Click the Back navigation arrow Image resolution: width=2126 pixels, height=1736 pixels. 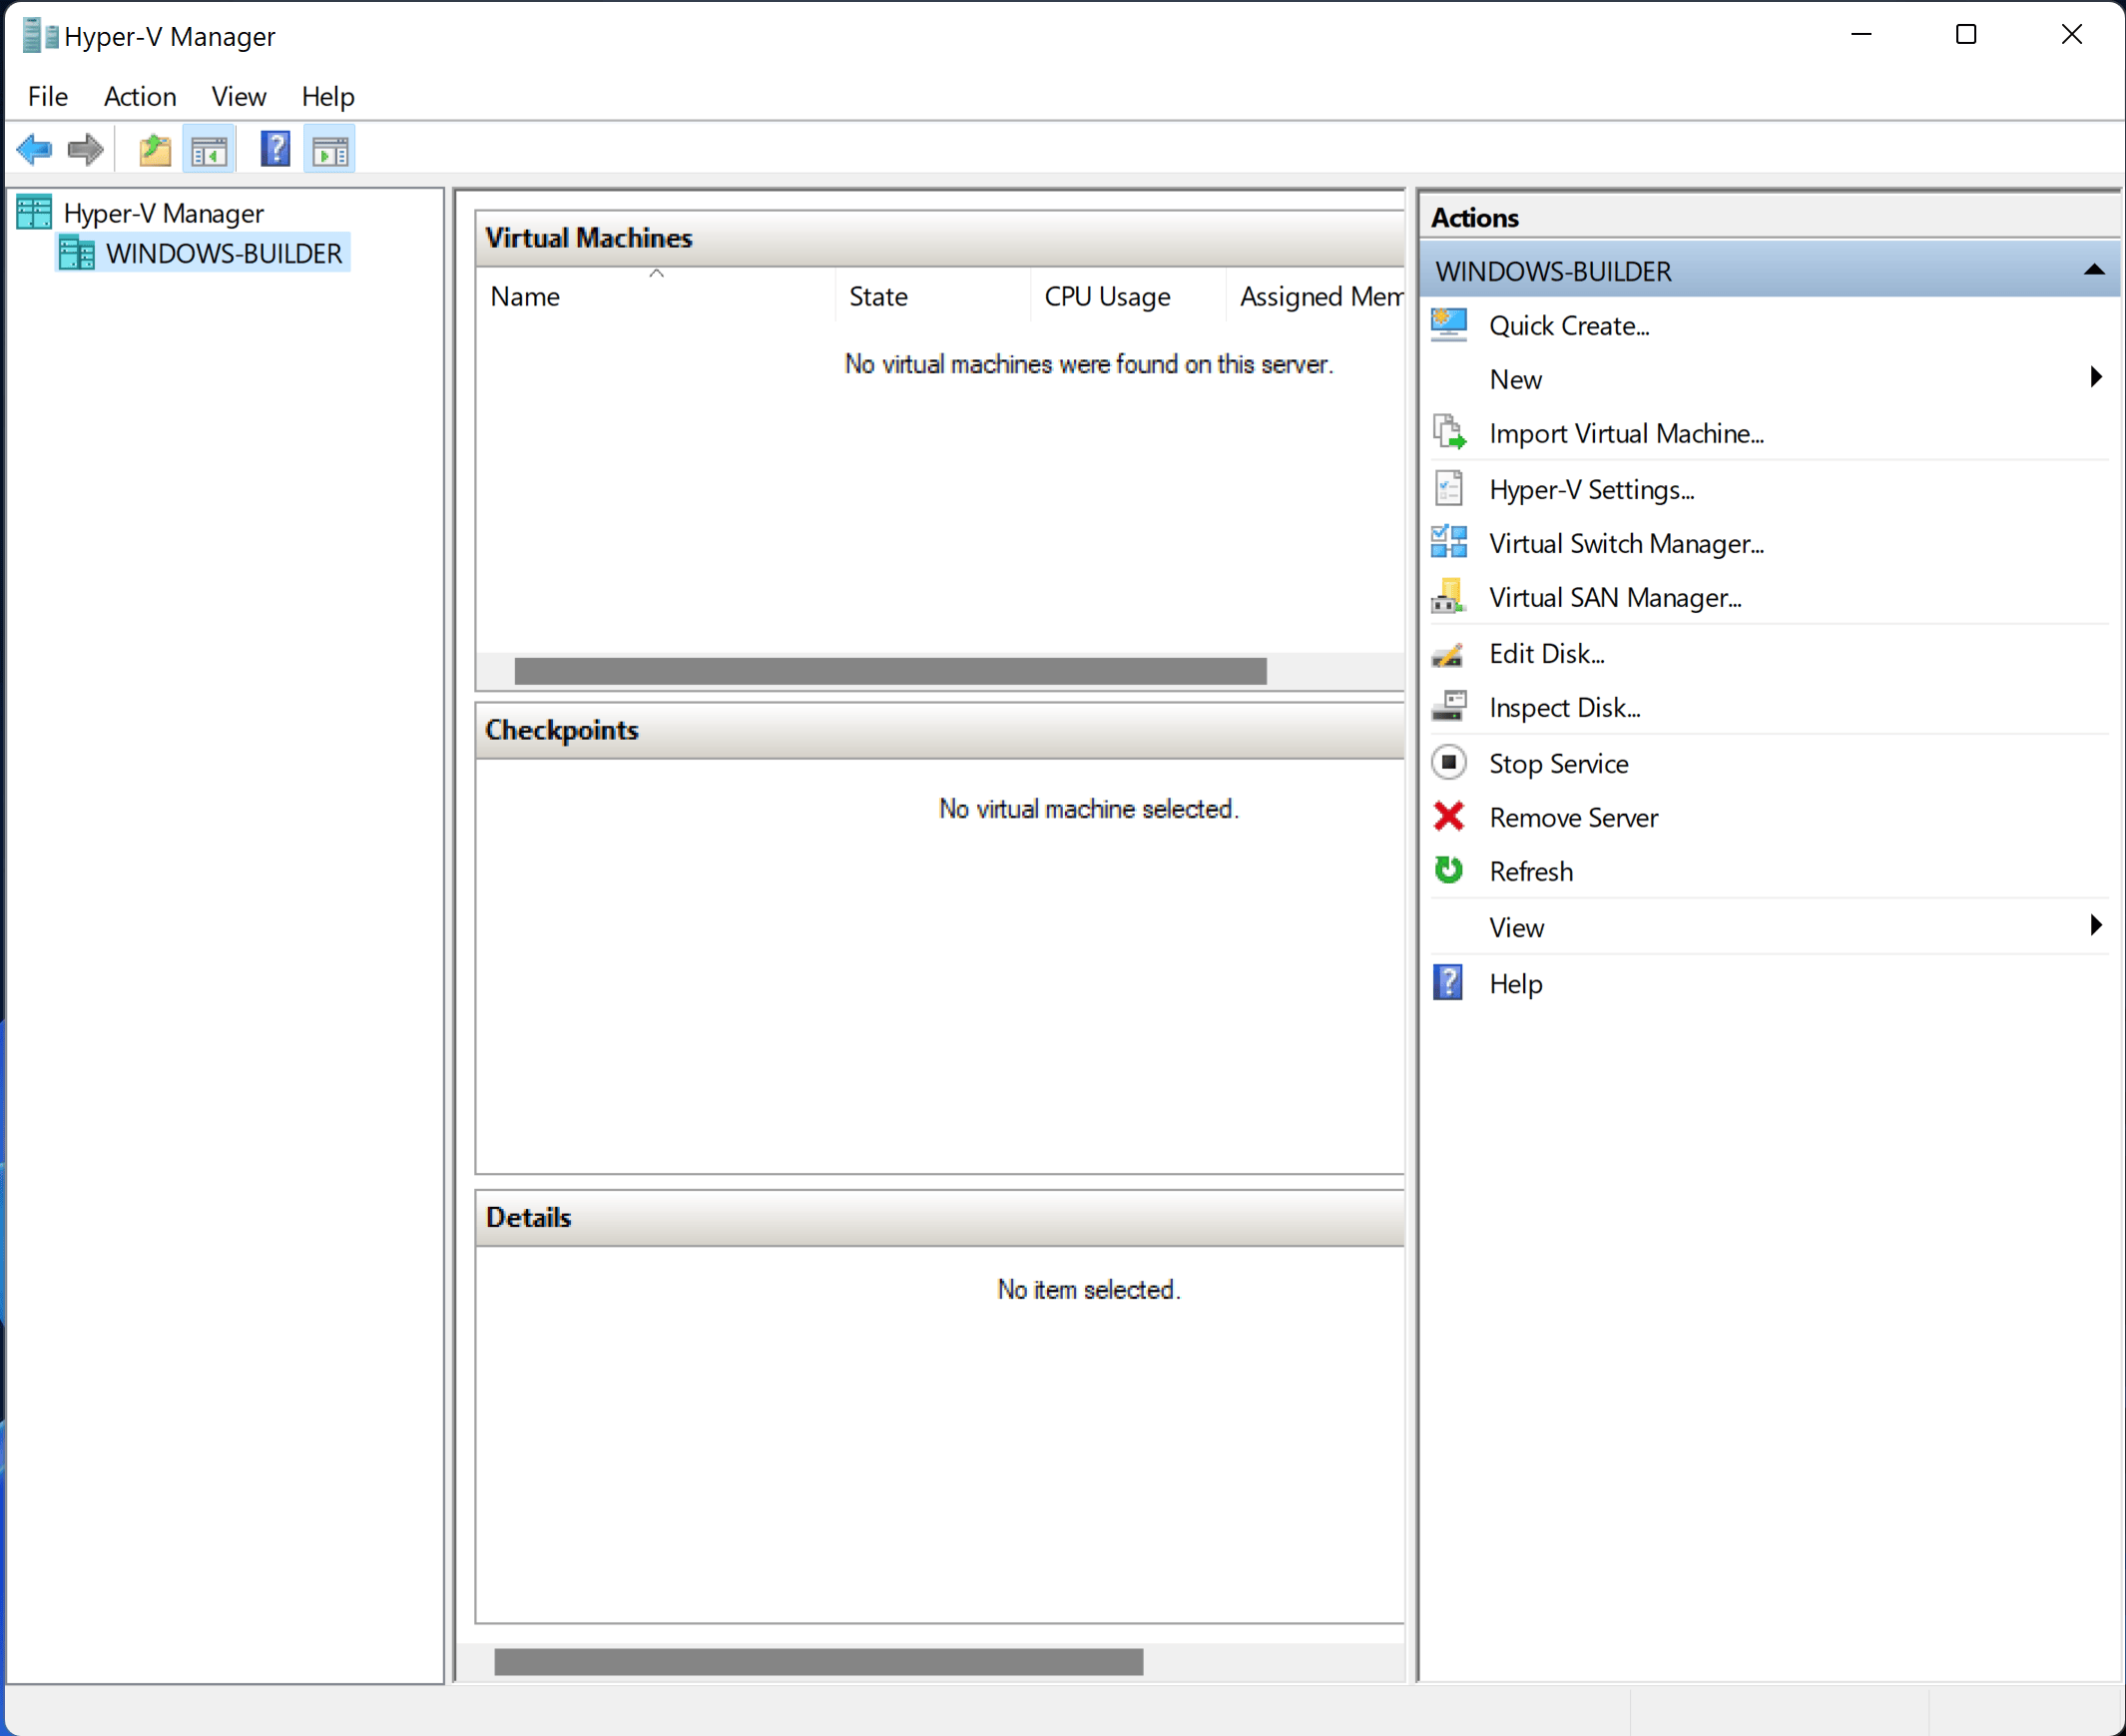click(34, 148)
